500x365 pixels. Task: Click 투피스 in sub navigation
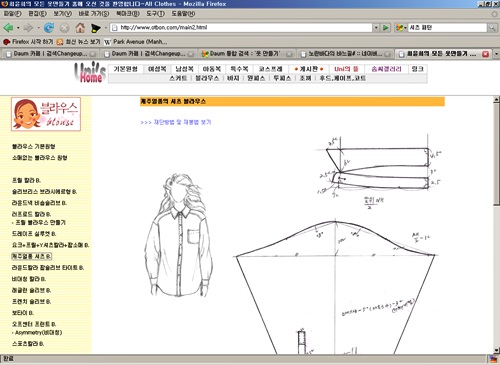(282, 78)
